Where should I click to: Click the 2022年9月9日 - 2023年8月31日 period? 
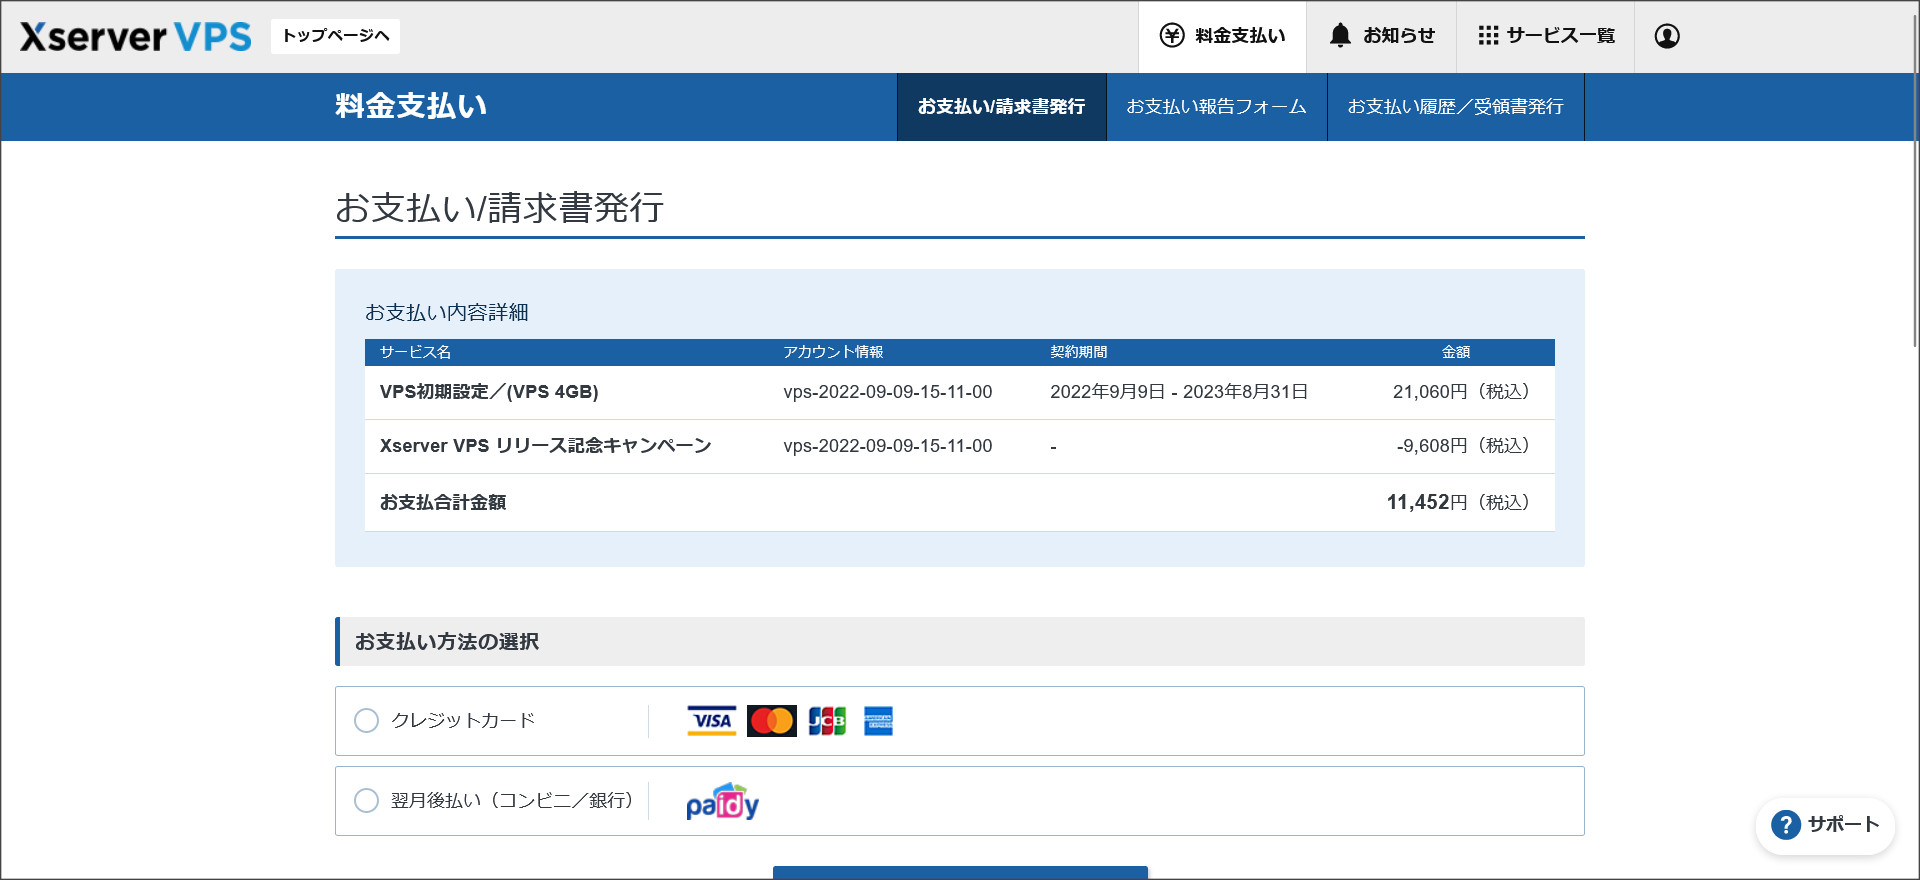coord(1179,392)
